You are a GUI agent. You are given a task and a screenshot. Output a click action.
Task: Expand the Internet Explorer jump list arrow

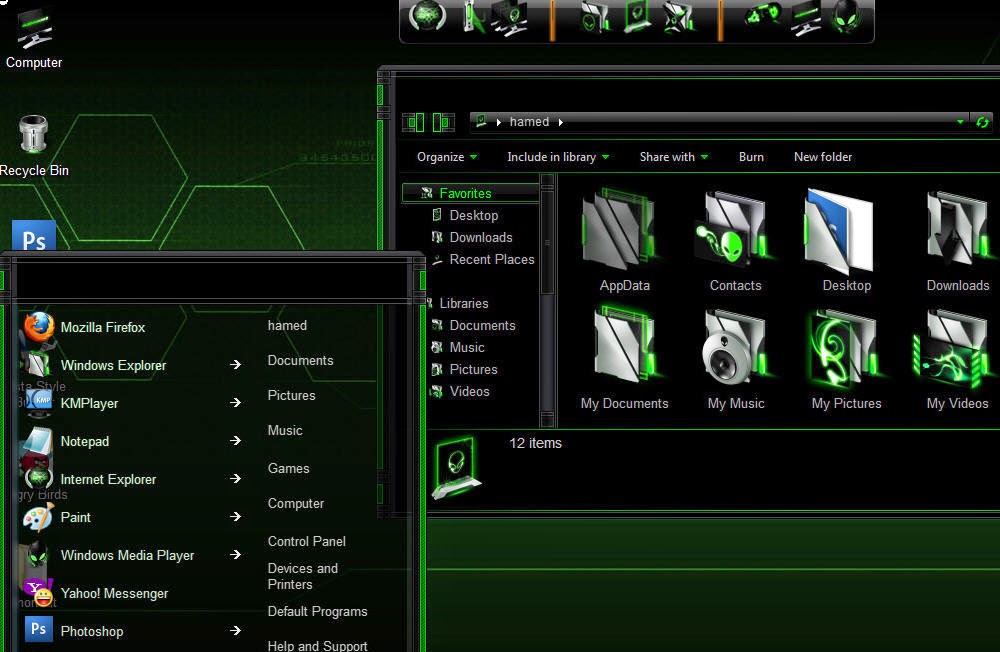(235, 478)
